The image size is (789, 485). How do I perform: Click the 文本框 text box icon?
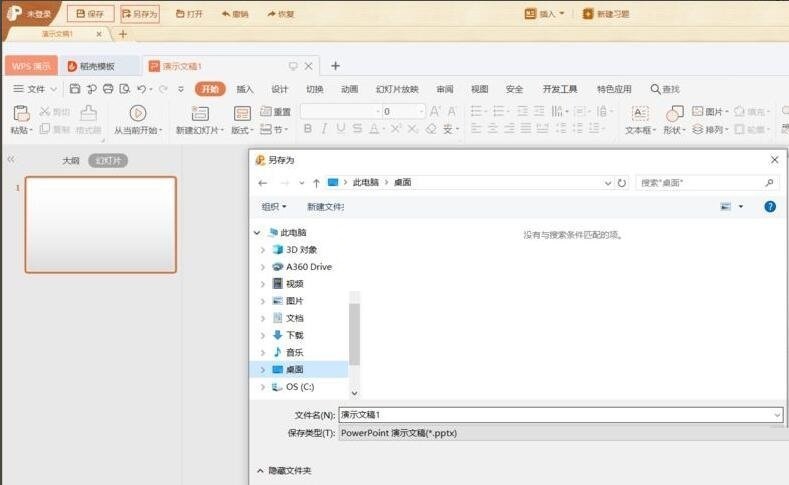[x=640, y=113]
